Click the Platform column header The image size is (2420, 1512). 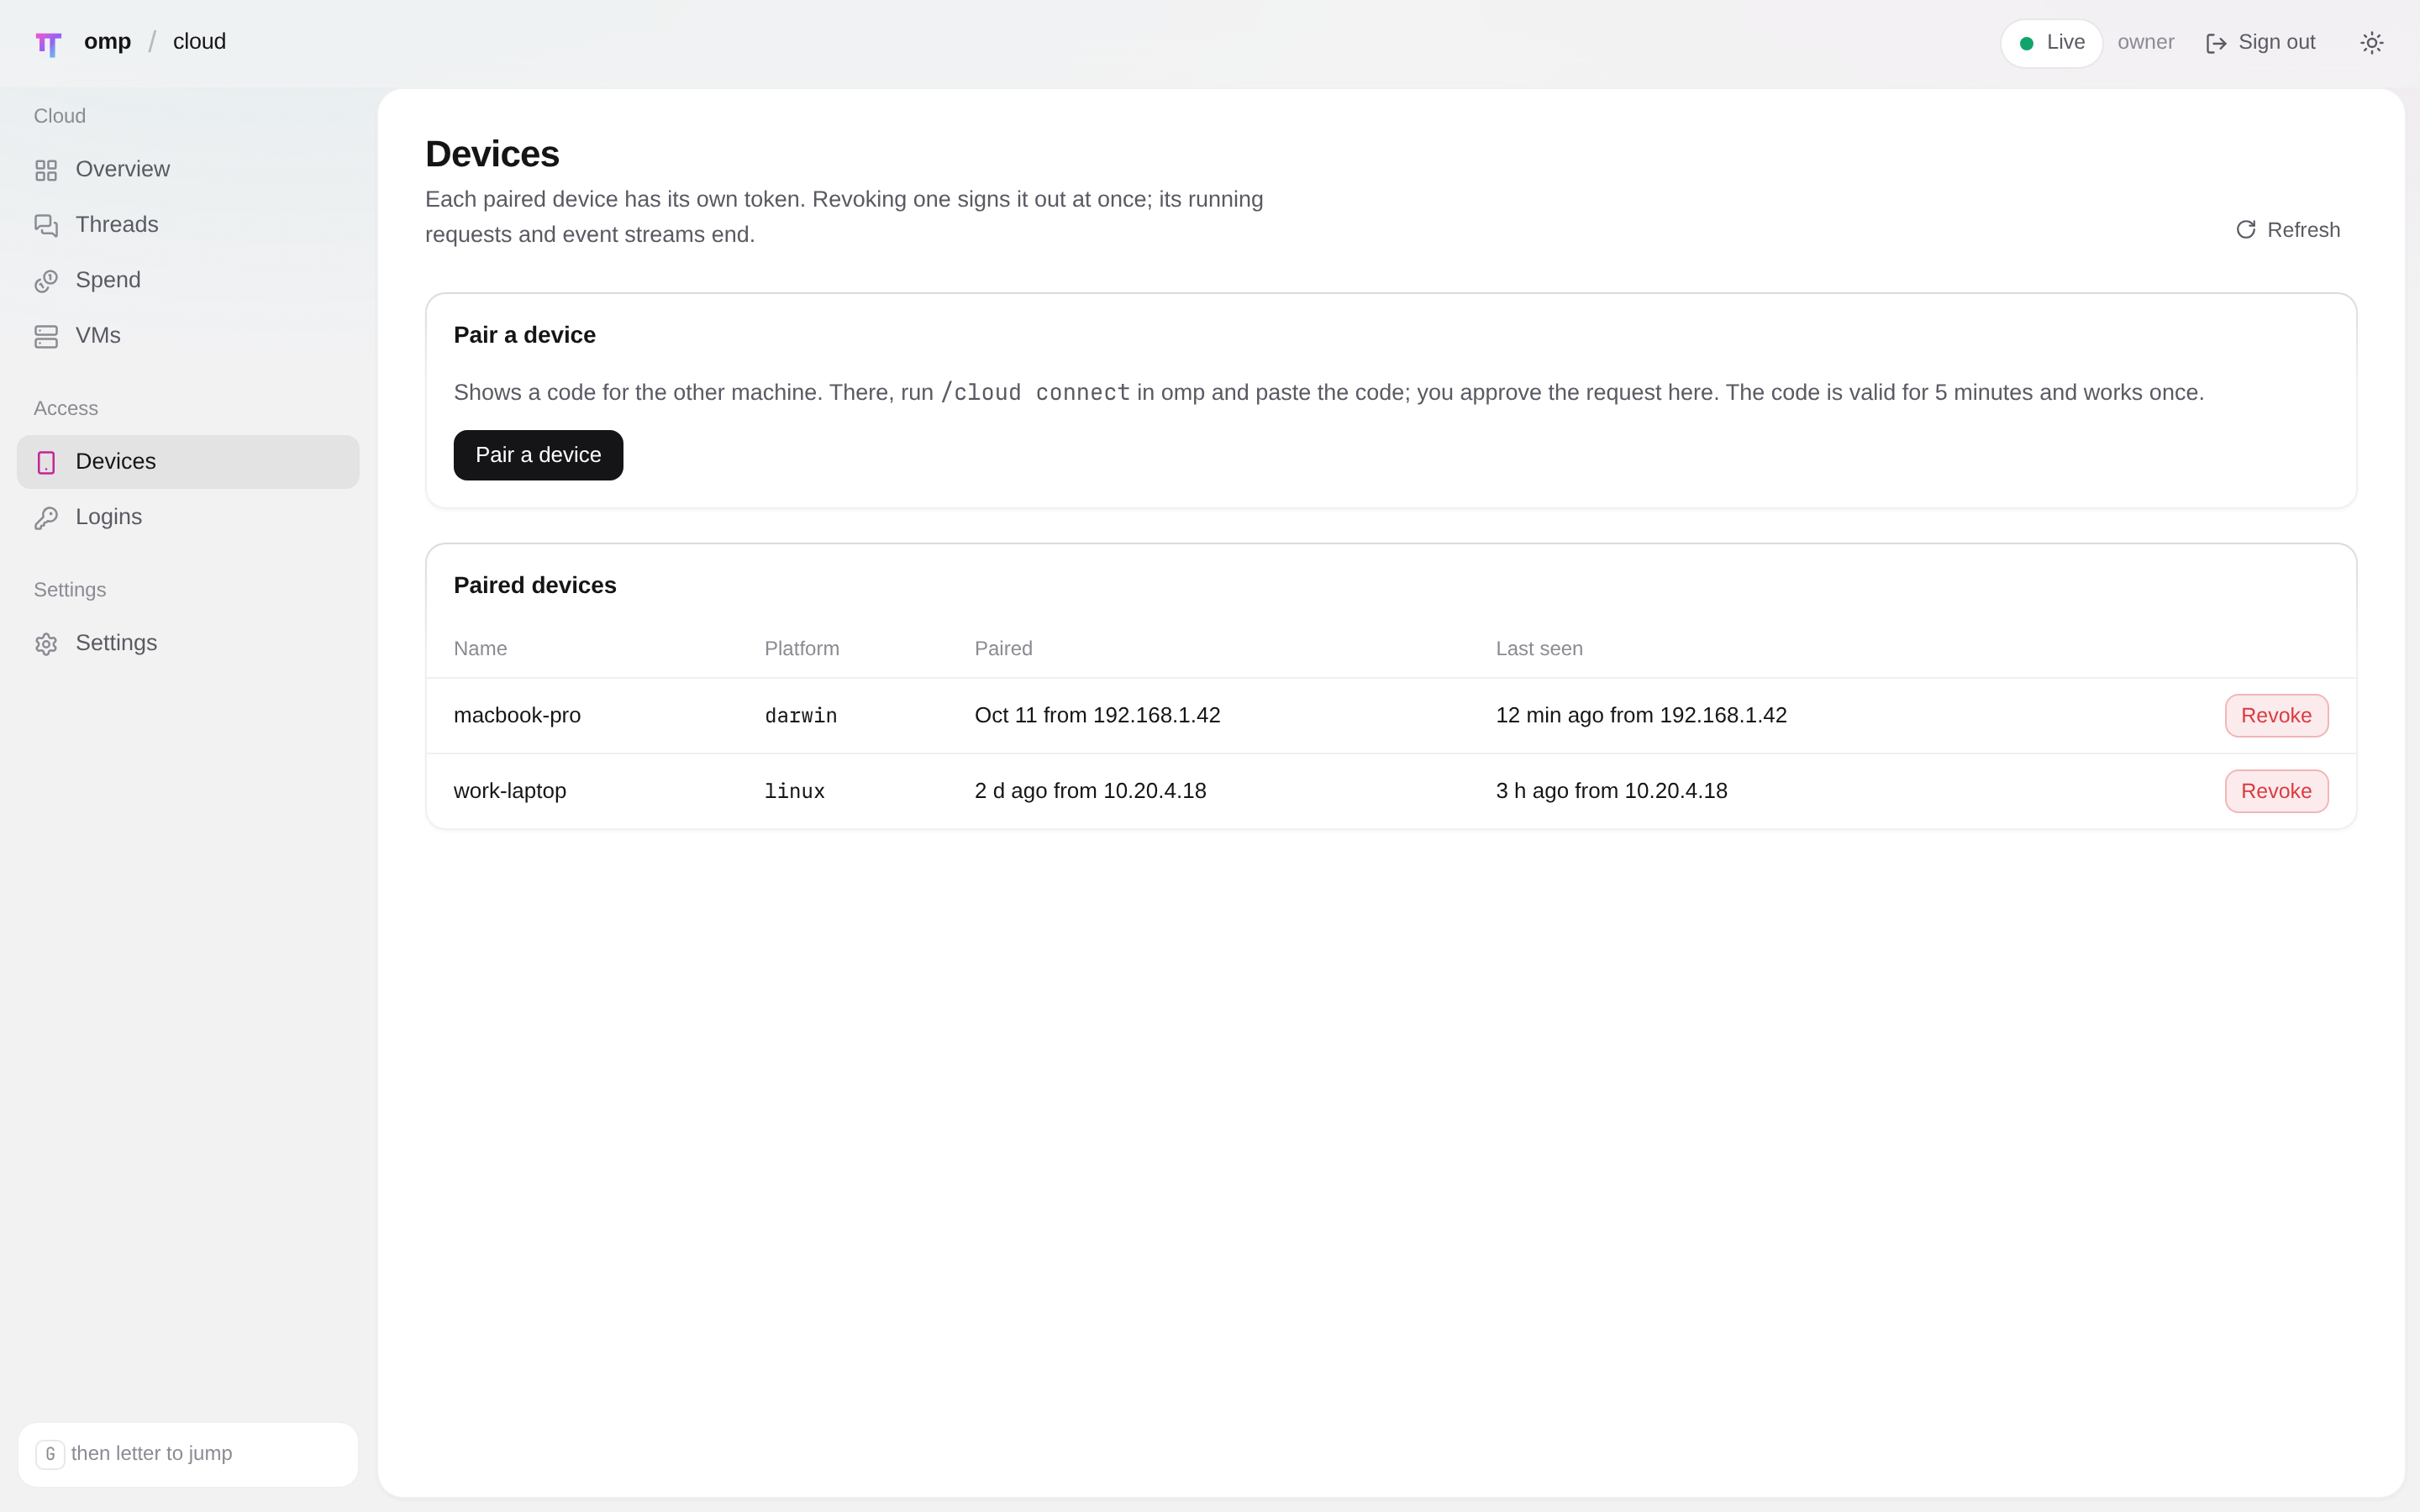(x=802, y=648)
